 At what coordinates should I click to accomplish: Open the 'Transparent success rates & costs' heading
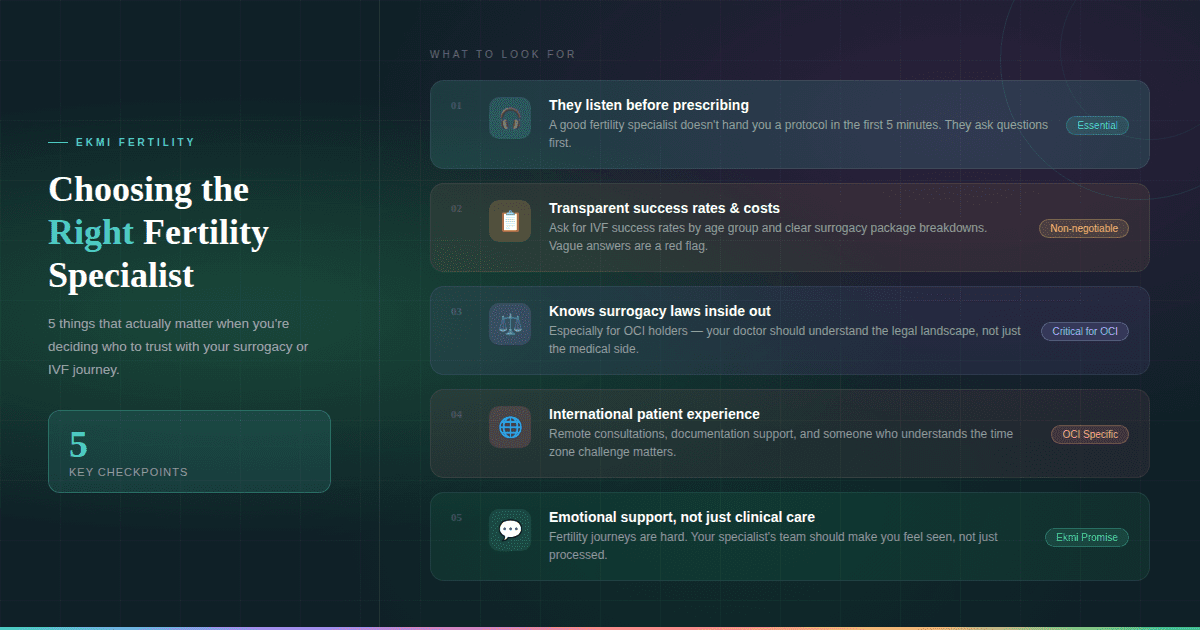(664, 208)
